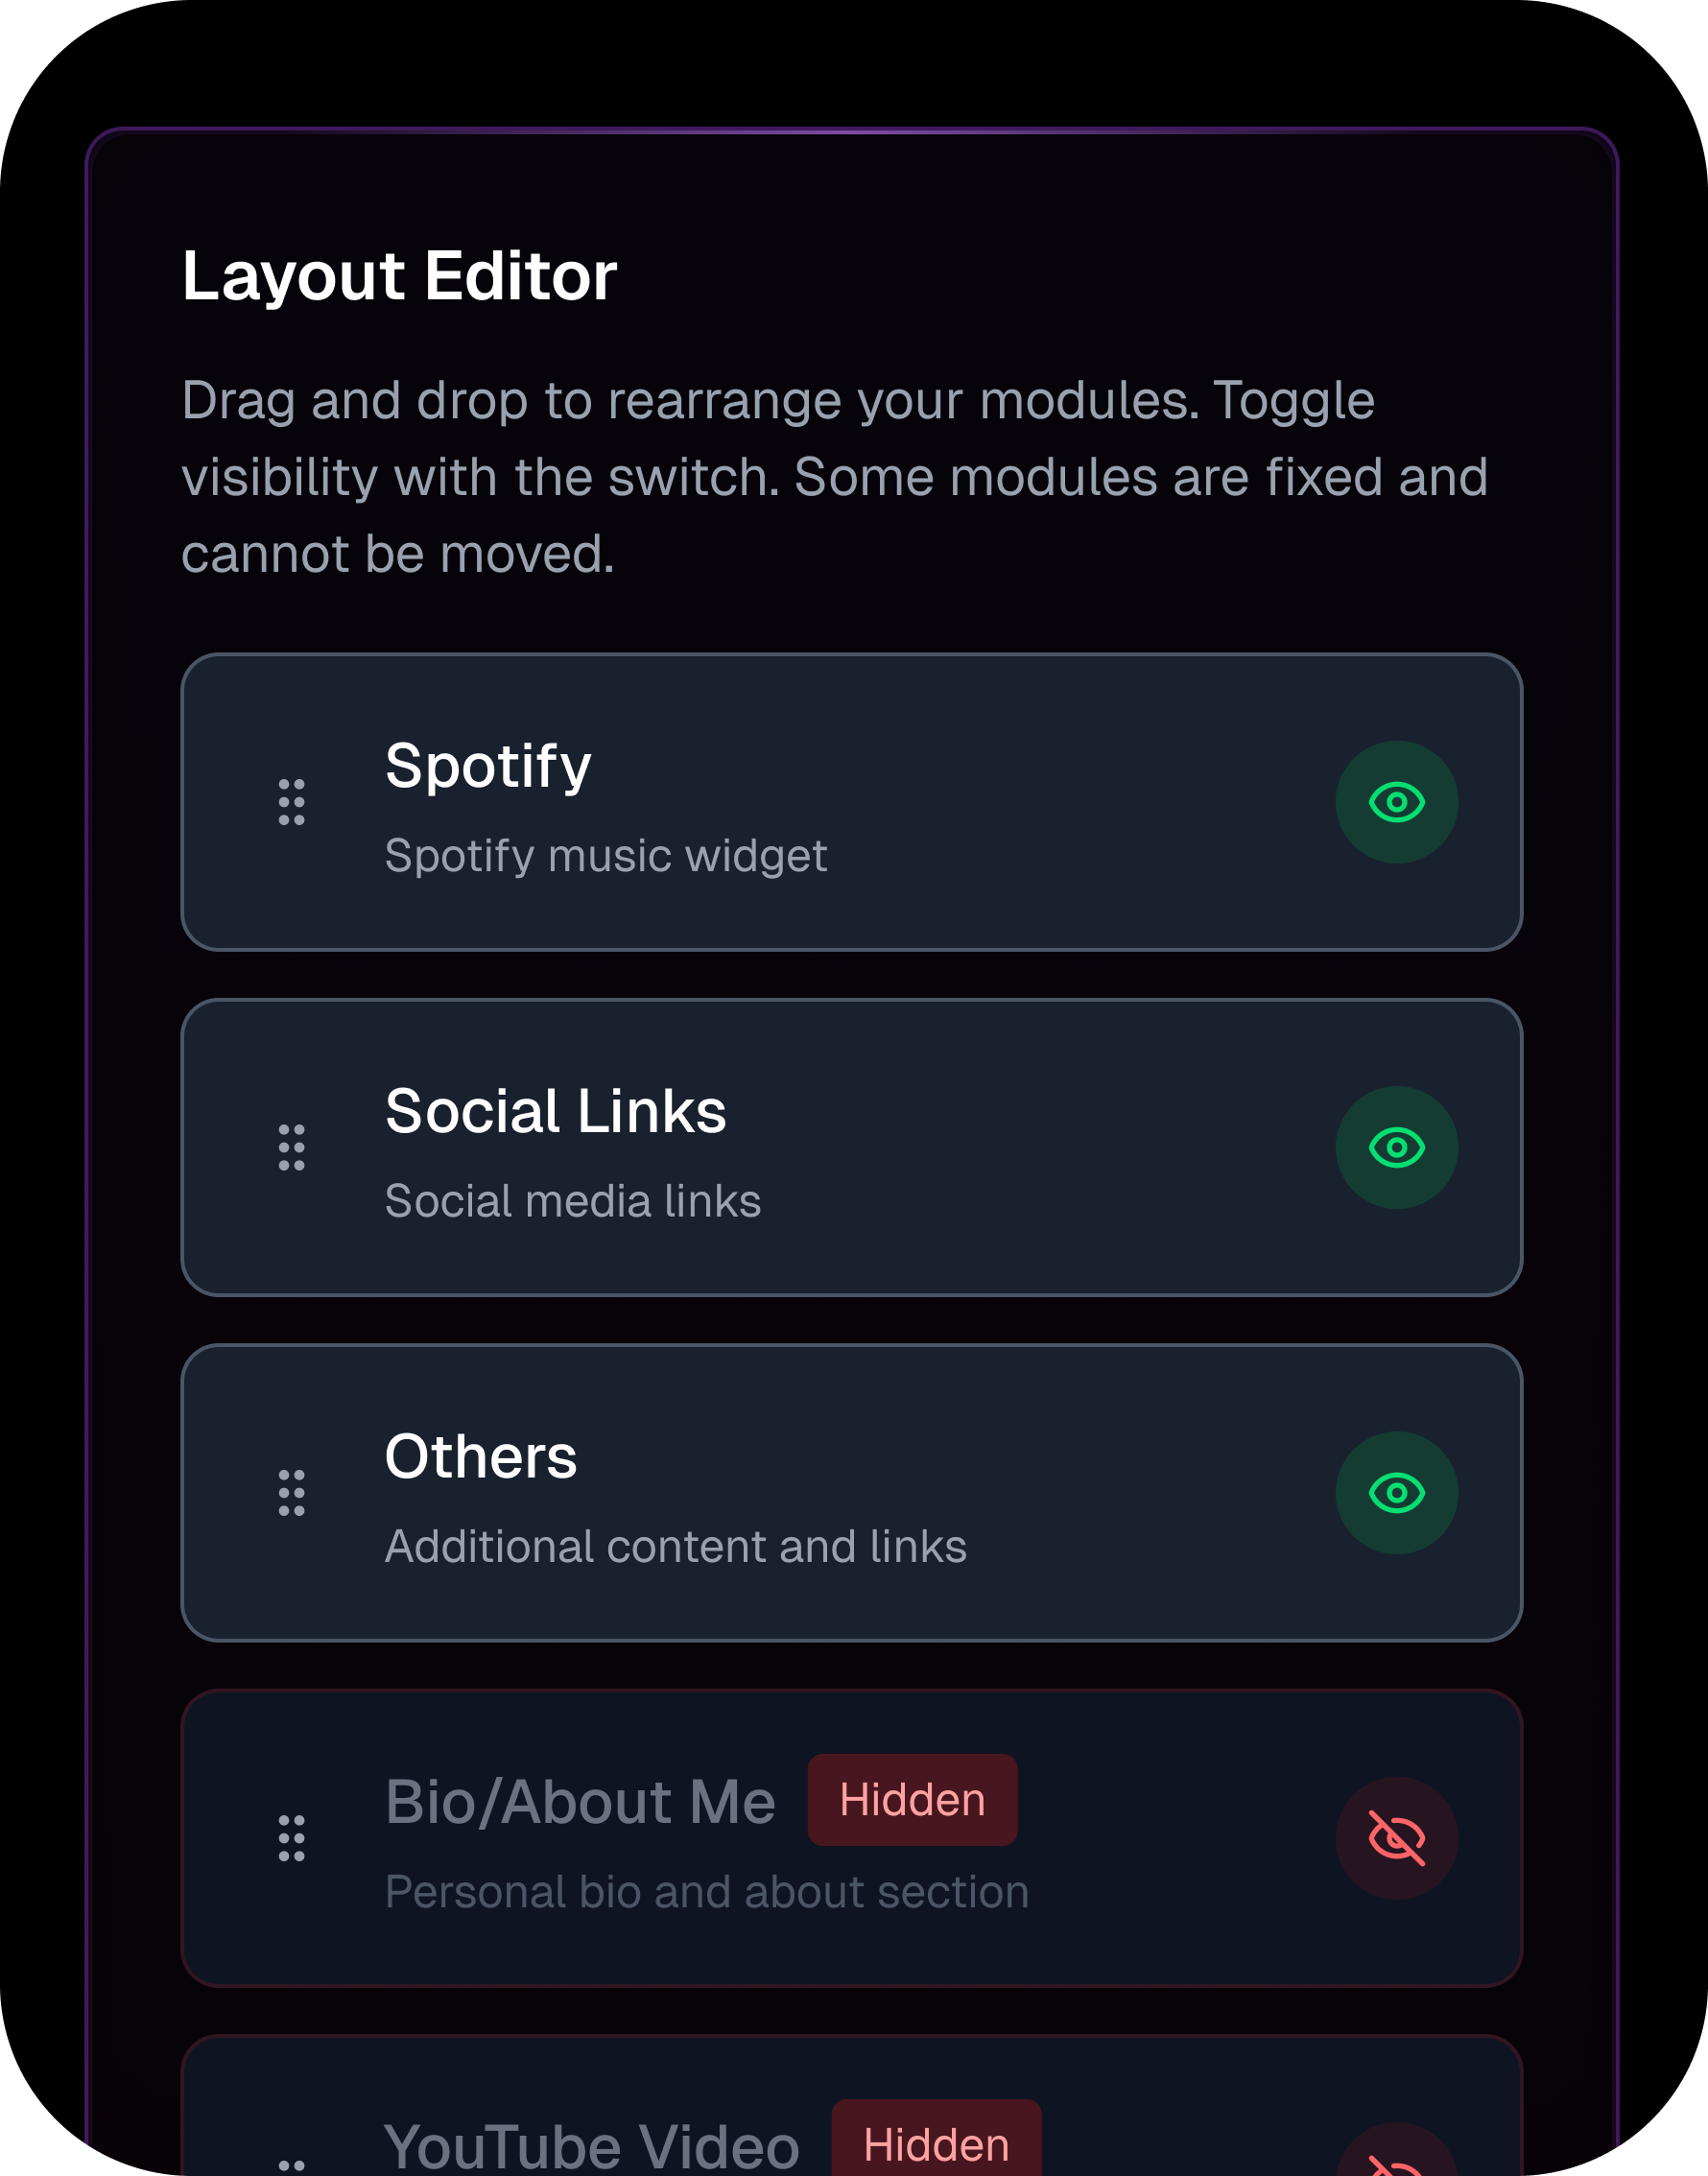
Task: Hide the Others module
Action: pyautogui.click(x=1396, y=1493)
